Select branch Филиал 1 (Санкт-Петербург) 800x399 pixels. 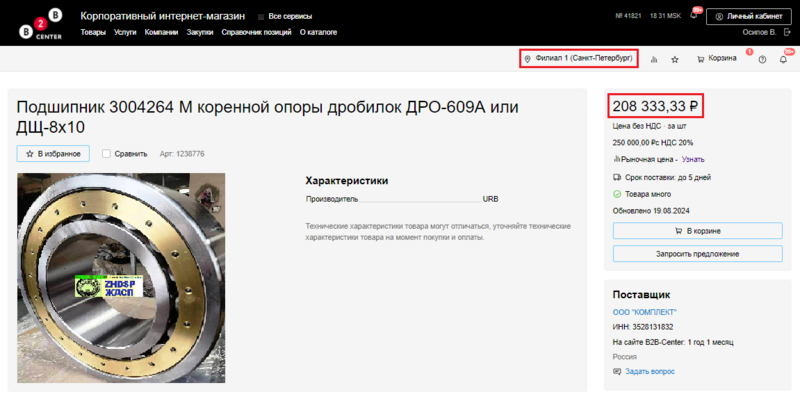tap(579, 59)
